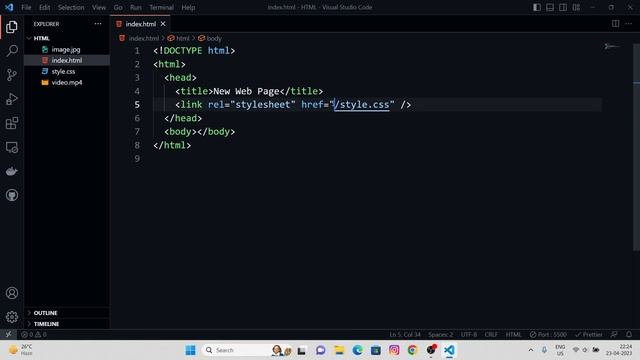The width and height of the screenshot is (640, 360).
Task: Click the VS Code logo in title bar
Action: (x=9, y=7)
